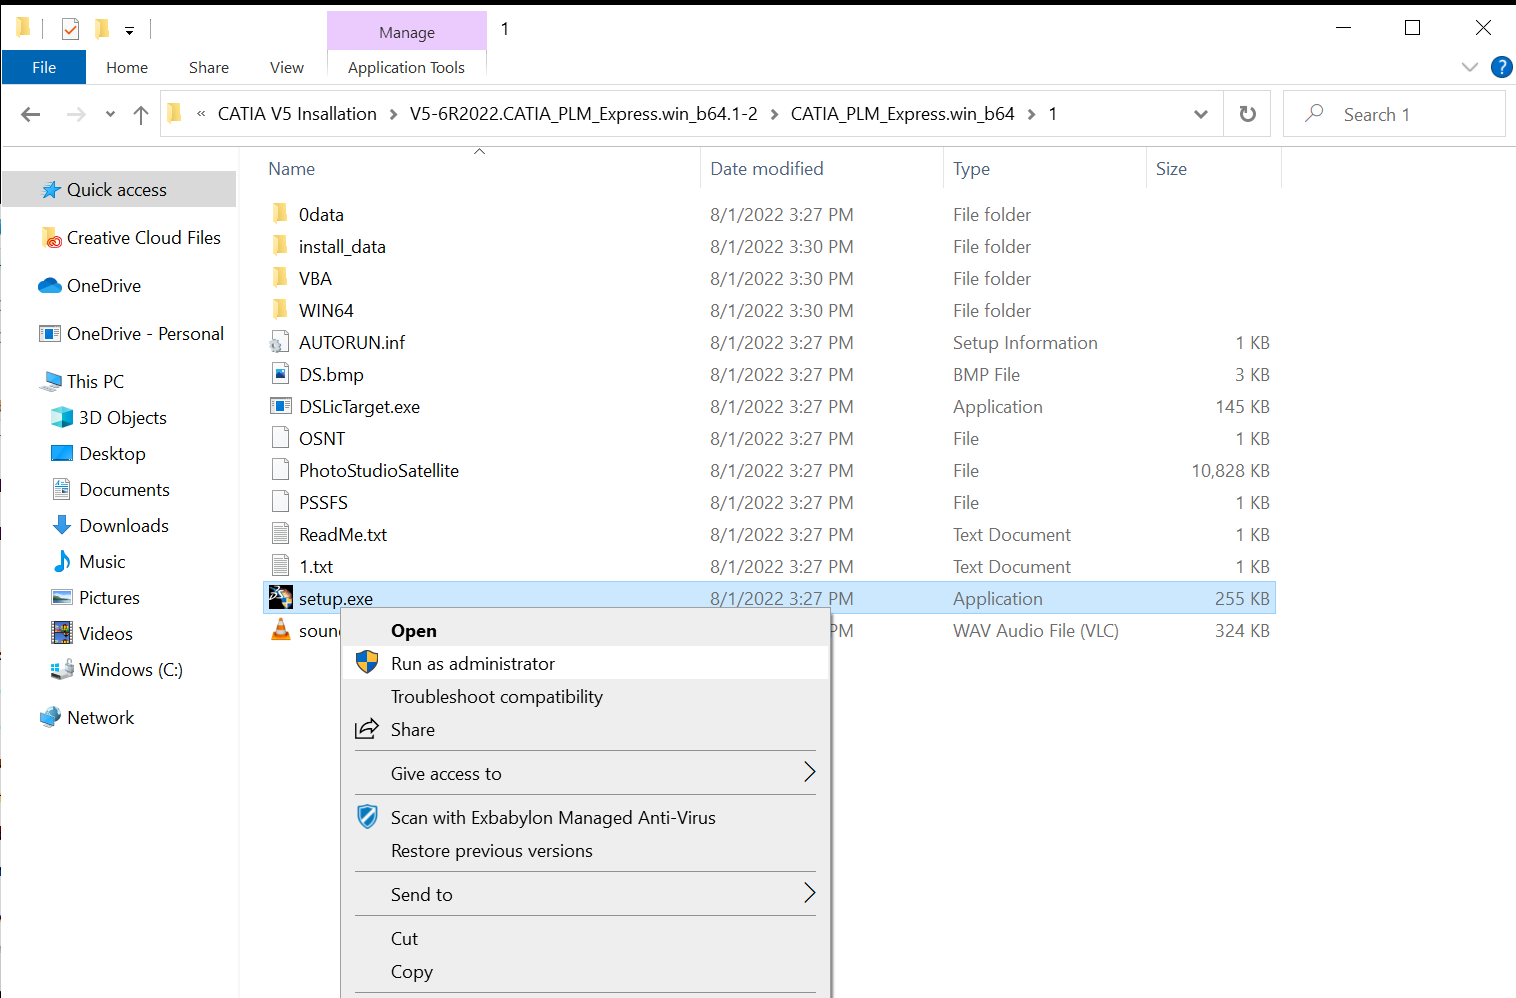Expand the ribbon chevron
1516x998 pixels.
[1469, 67]
